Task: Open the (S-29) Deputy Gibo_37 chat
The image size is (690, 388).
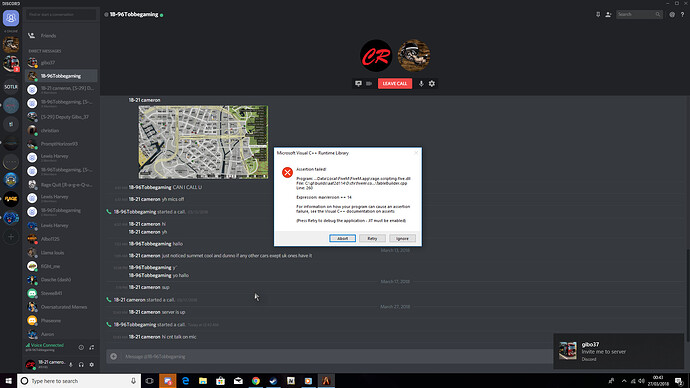Action: [61, 117]
